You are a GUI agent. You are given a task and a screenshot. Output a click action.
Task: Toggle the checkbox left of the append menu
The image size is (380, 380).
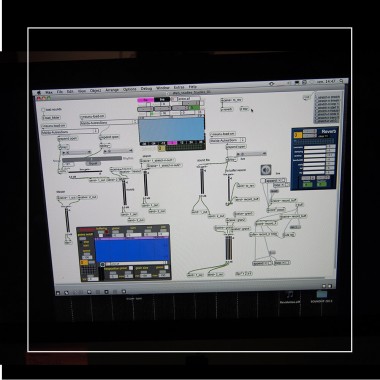coord(263,181)
